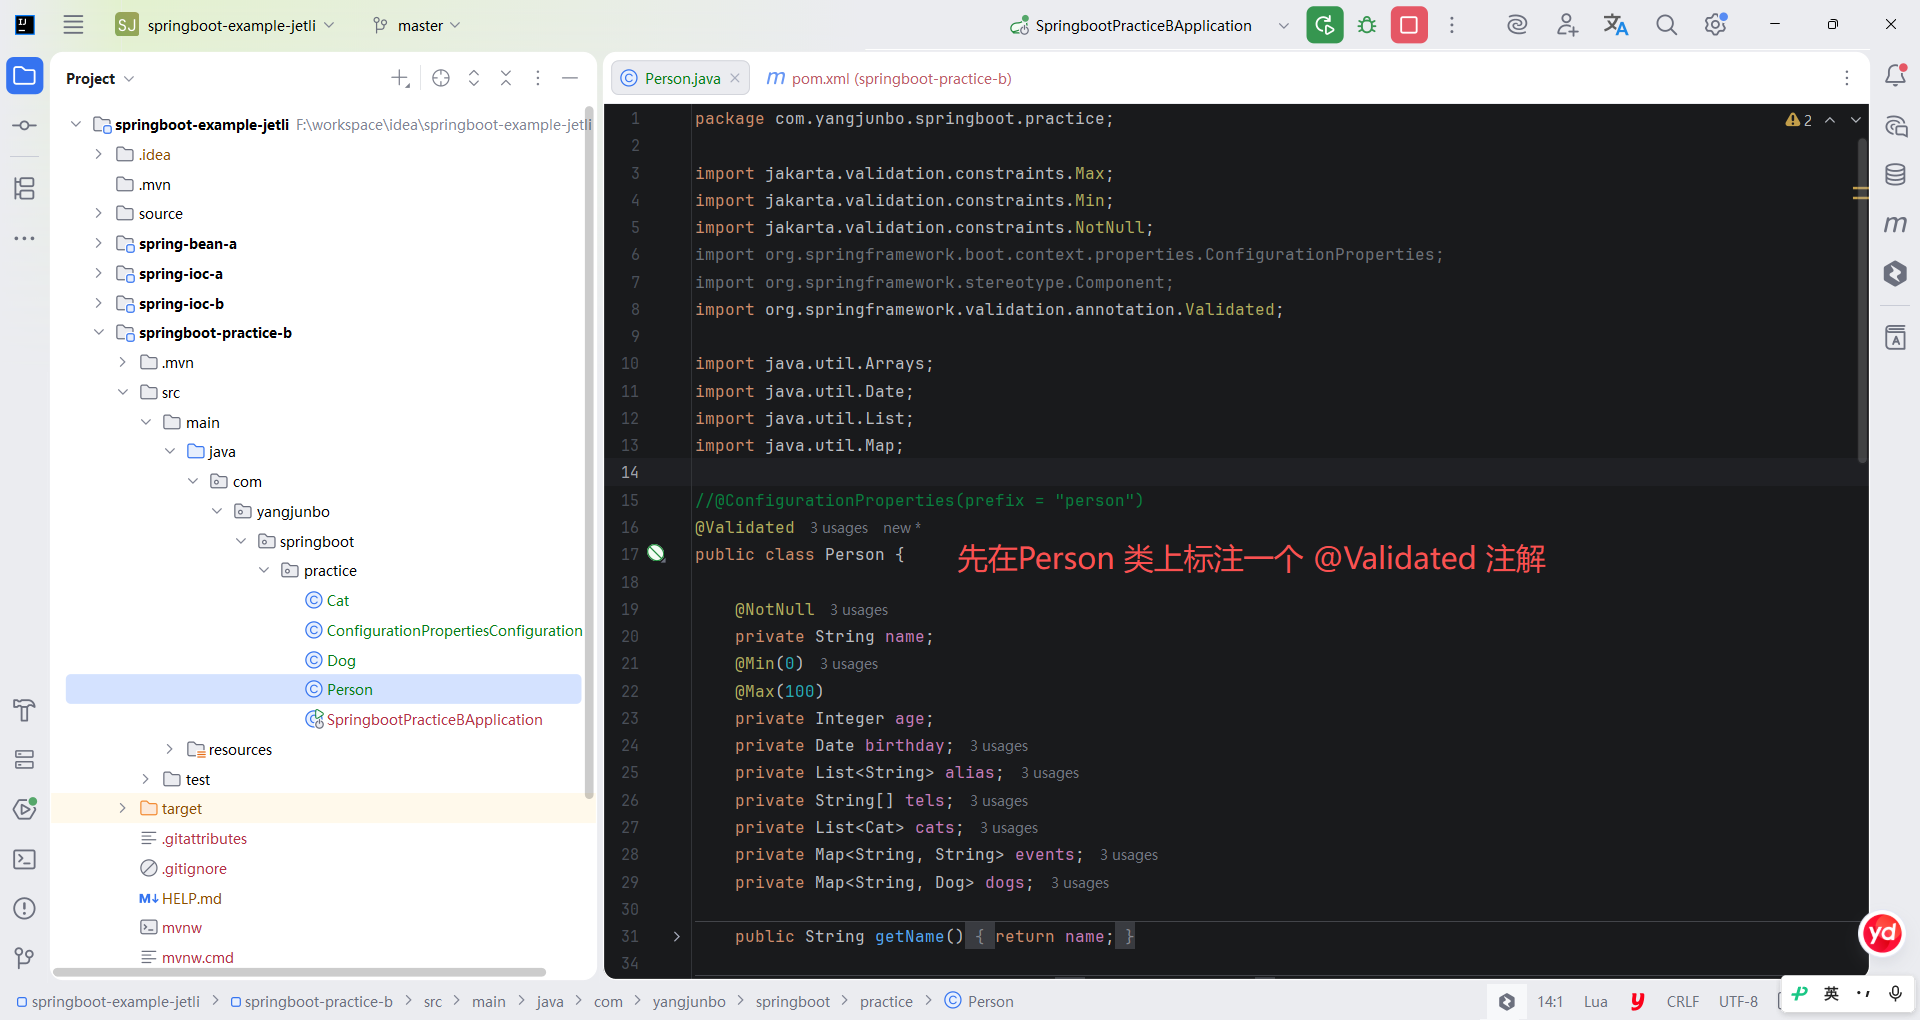Open the Youdao floating icon
Screen dimensions: 1920x1020
click(1882, 933)
